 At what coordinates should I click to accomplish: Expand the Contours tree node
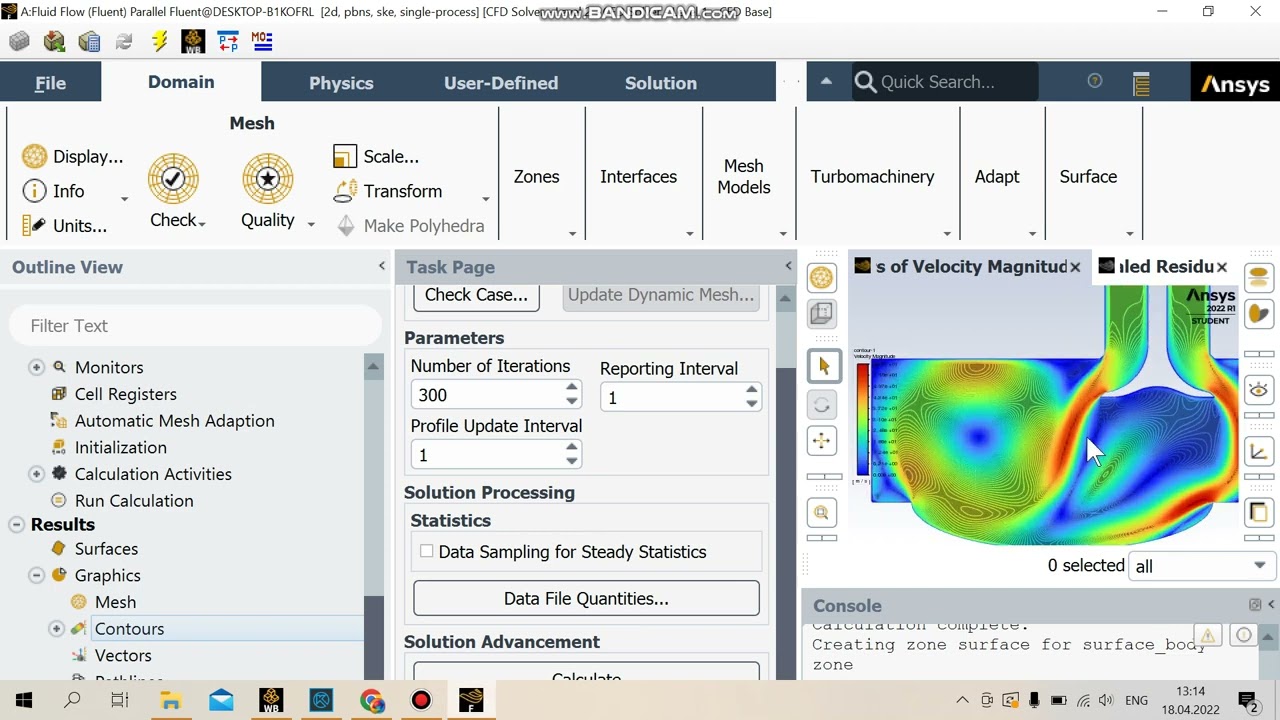[x=57, y=628]
